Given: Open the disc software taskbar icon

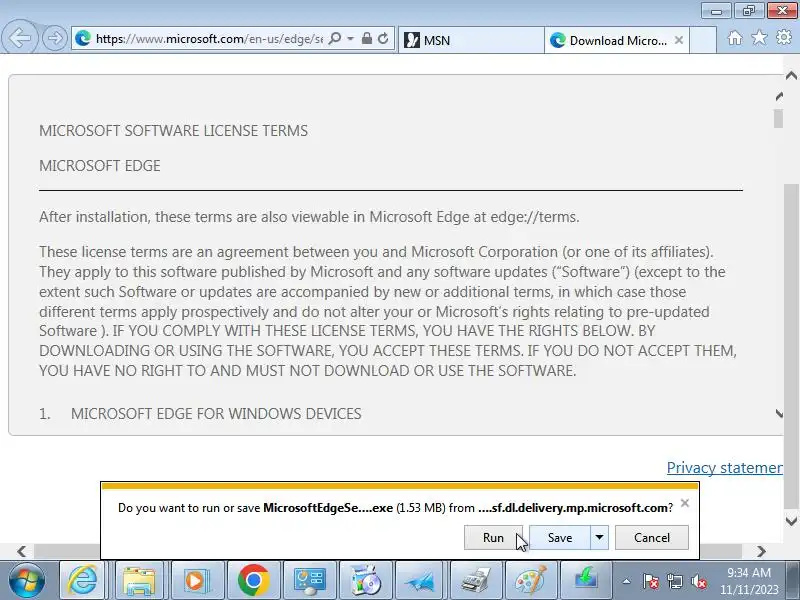Looking at the screenshot, I should pos(365,581).
